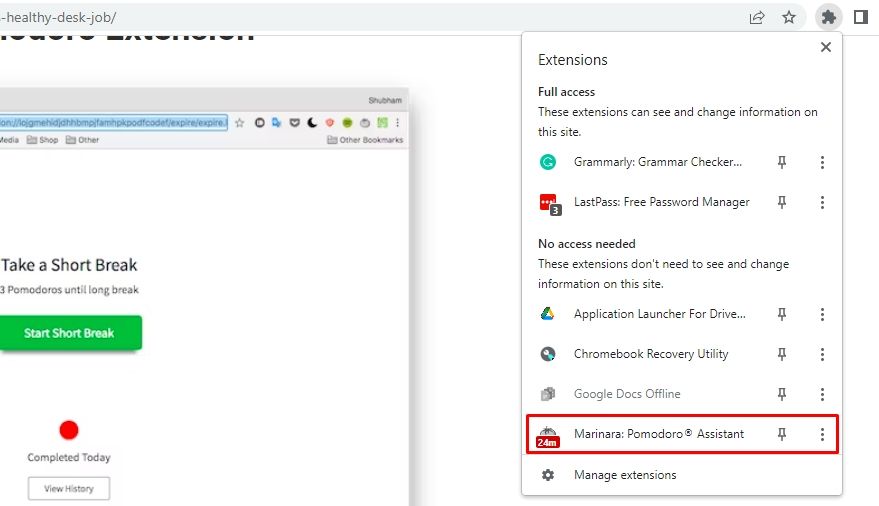
Task: Open Other Bookmarks folder in embedded screenshot
Action: (365, 140)
